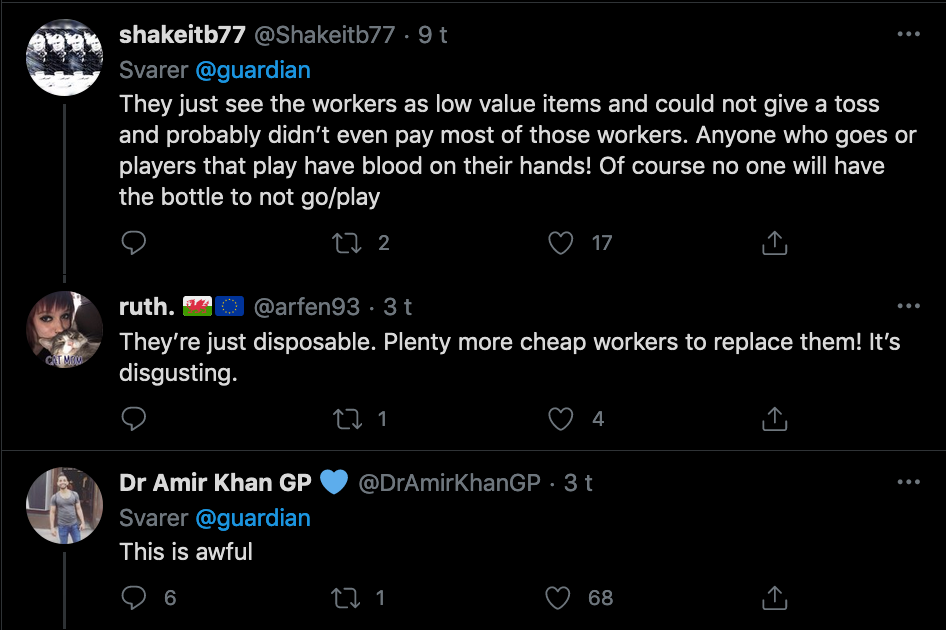Open more options on shakeitb77's tweet
The image size is (946, 630).
click(x=908, y=34)
